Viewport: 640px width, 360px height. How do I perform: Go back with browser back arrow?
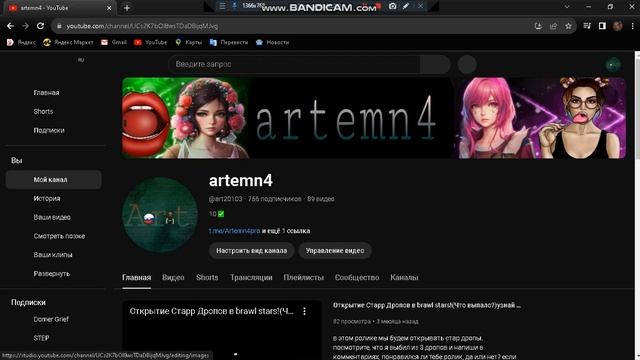pyautogui.click(x=10, y=26)
